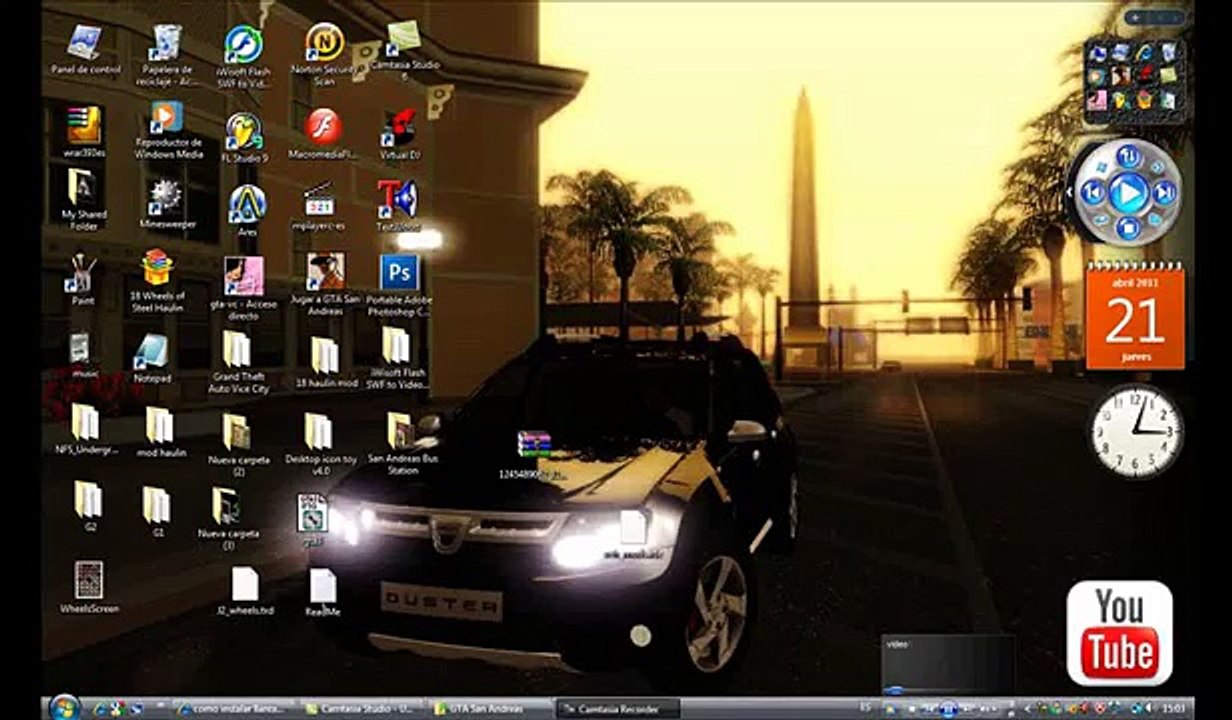Click the analog clock gadget
Viewport: 1232px width, 720px height.
[x=1135, y=431]
